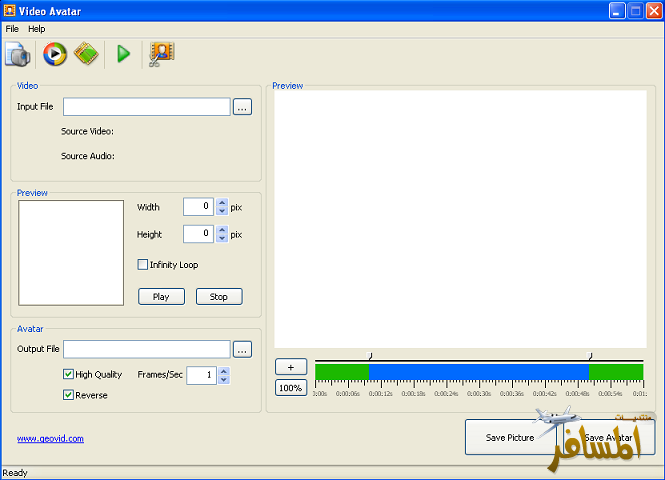Increase Width with the up spinner arrow
This screenshot has height=480, width=665.
point(222,203)
